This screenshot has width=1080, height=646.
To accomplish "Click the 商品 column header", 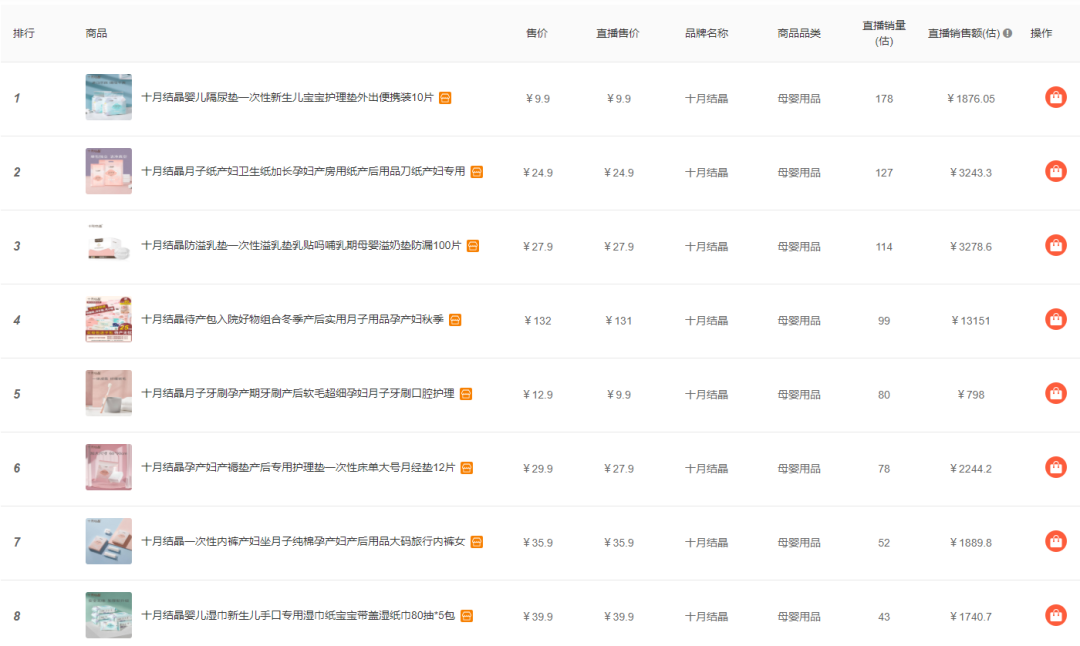I will click(96, 33).
